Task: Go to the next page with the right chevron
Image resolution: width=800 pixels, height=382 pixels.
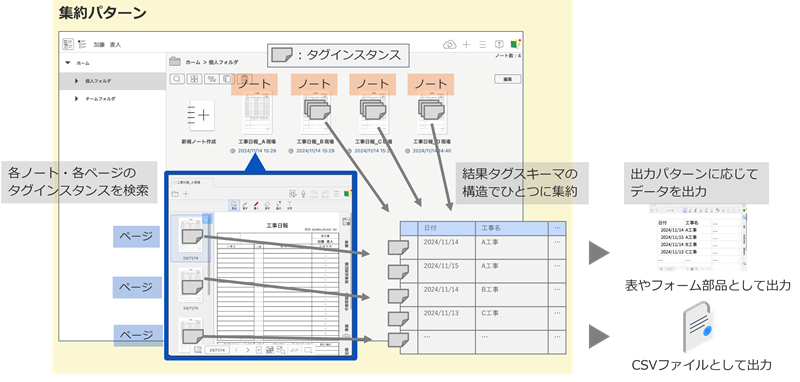Action: [x=248, y=350]
